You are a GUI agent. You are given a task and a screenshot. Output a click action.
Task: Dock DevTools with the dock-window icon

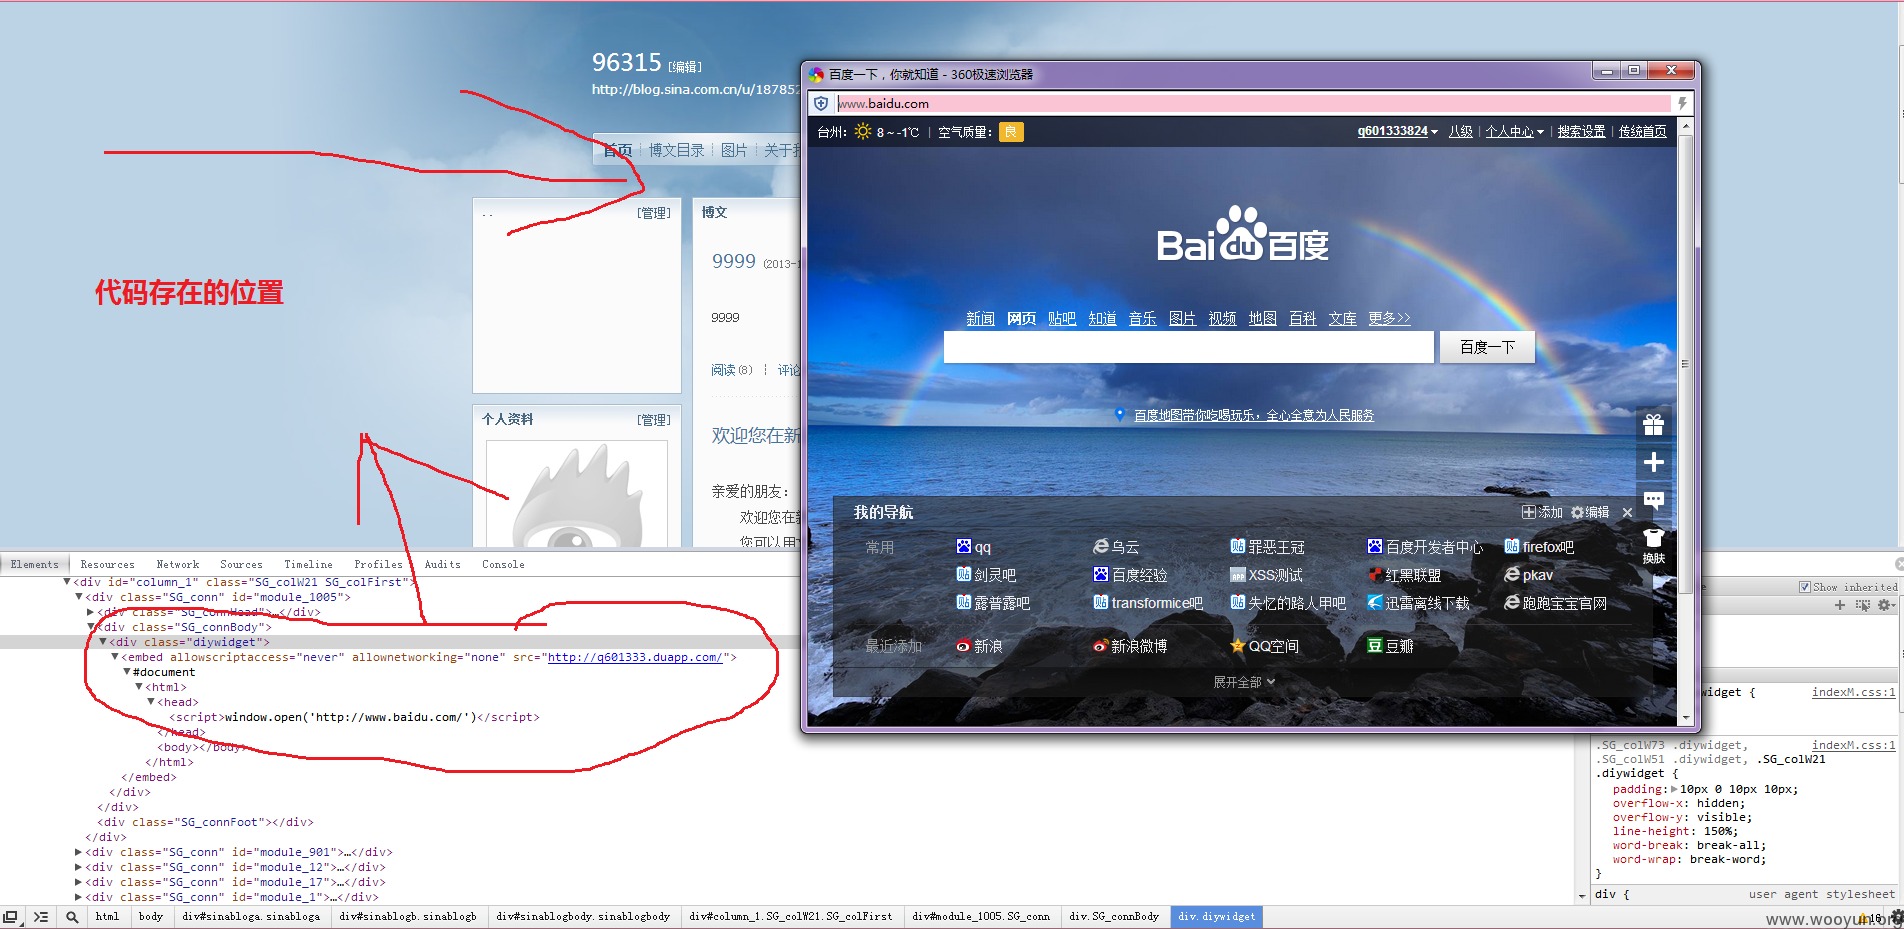coord(10,916)
